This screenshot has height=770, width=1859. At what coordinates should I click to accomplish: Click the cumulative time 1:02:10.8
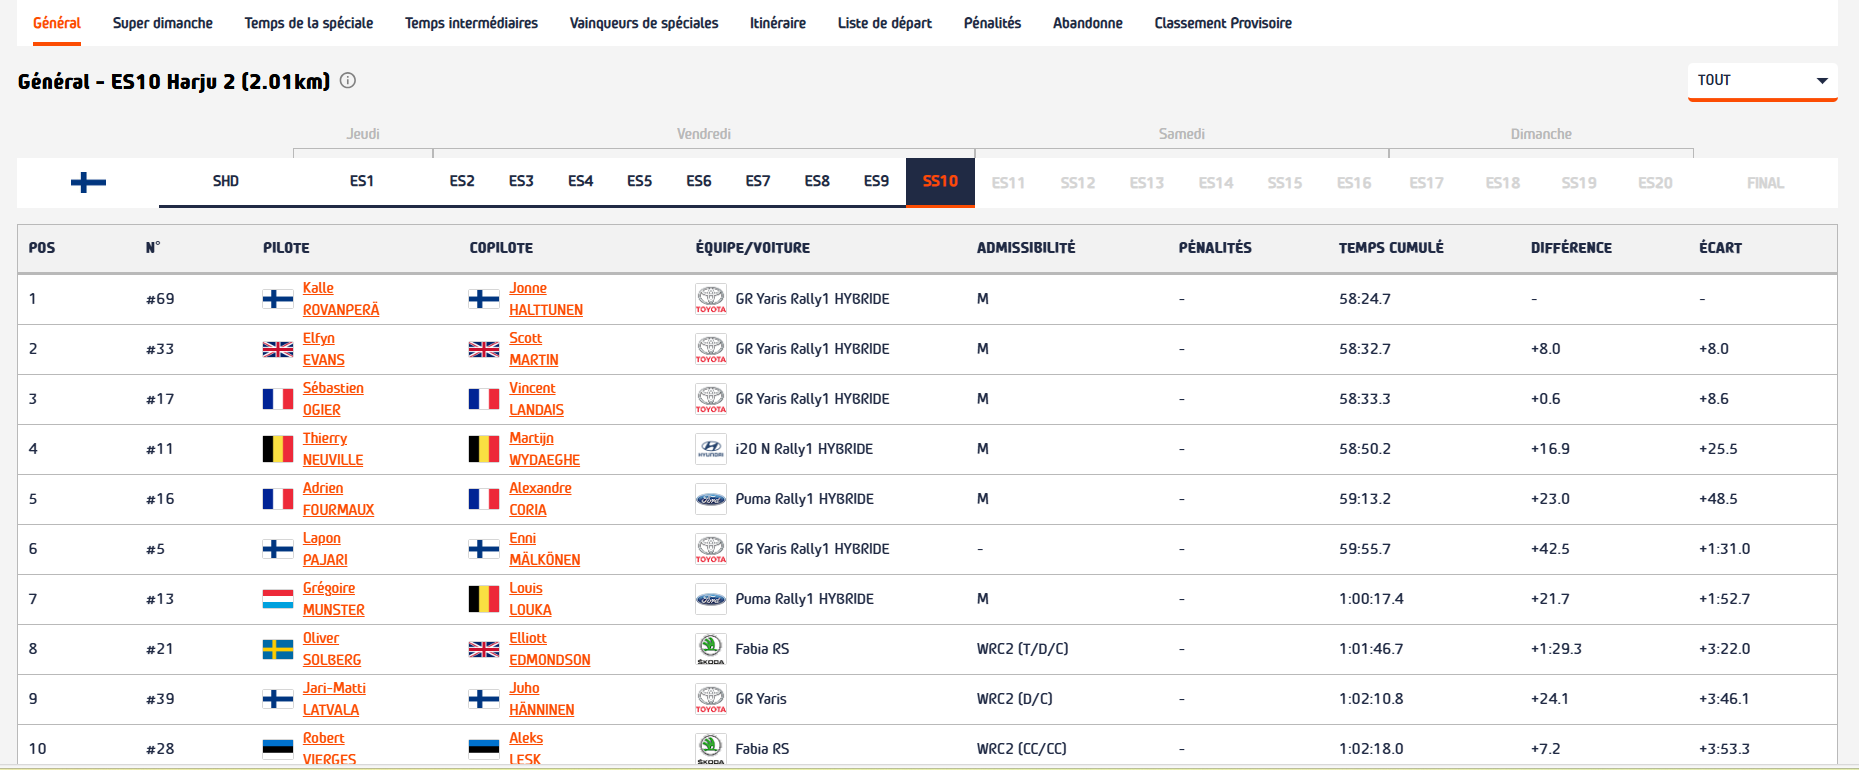point(1371,699)
